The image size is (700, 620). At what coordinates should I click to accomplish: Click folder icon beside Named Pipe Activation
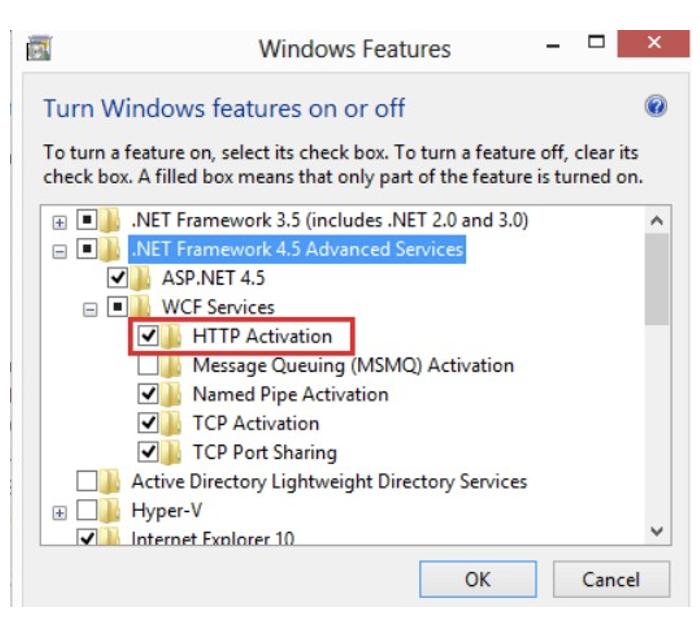(171, 394)
